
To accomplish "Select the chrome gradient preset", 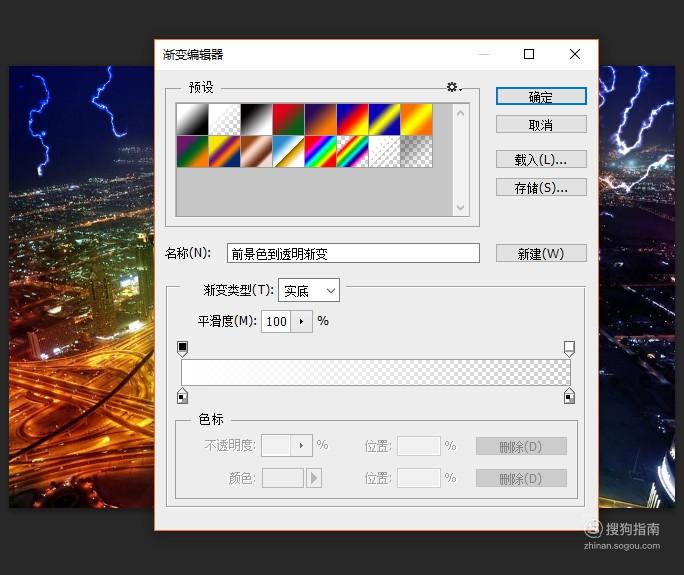I will [288, 151].
